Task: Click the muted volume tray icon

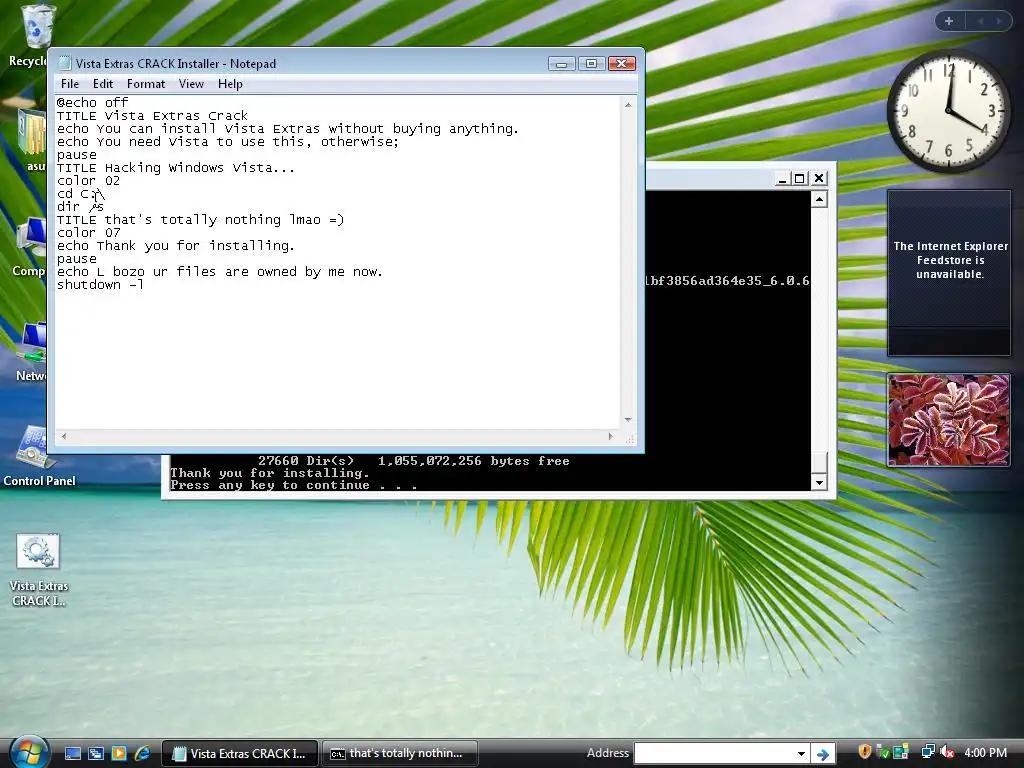Action: 948,752
